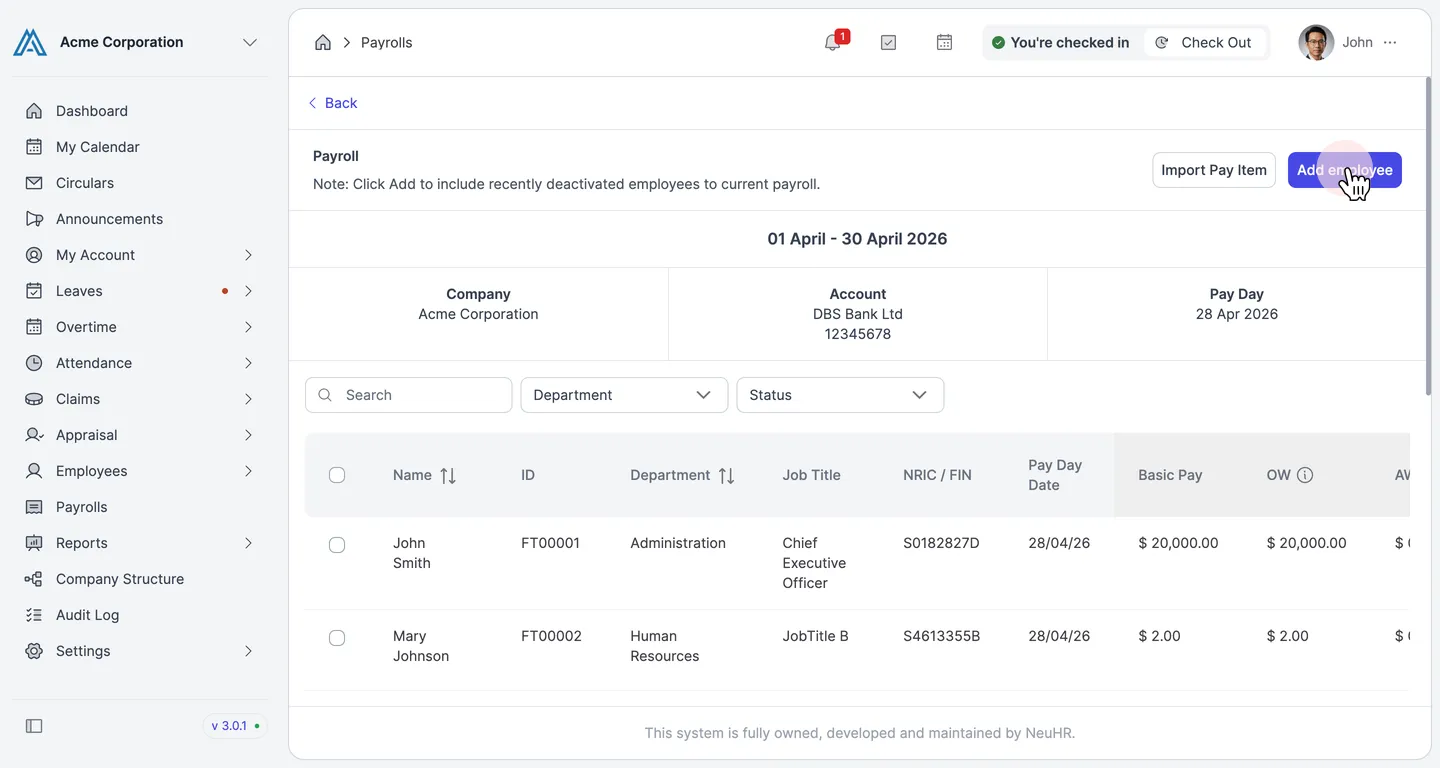Tick the select-all checkbox in the table header
The image size is (1440, 768).
pos(337,475)
